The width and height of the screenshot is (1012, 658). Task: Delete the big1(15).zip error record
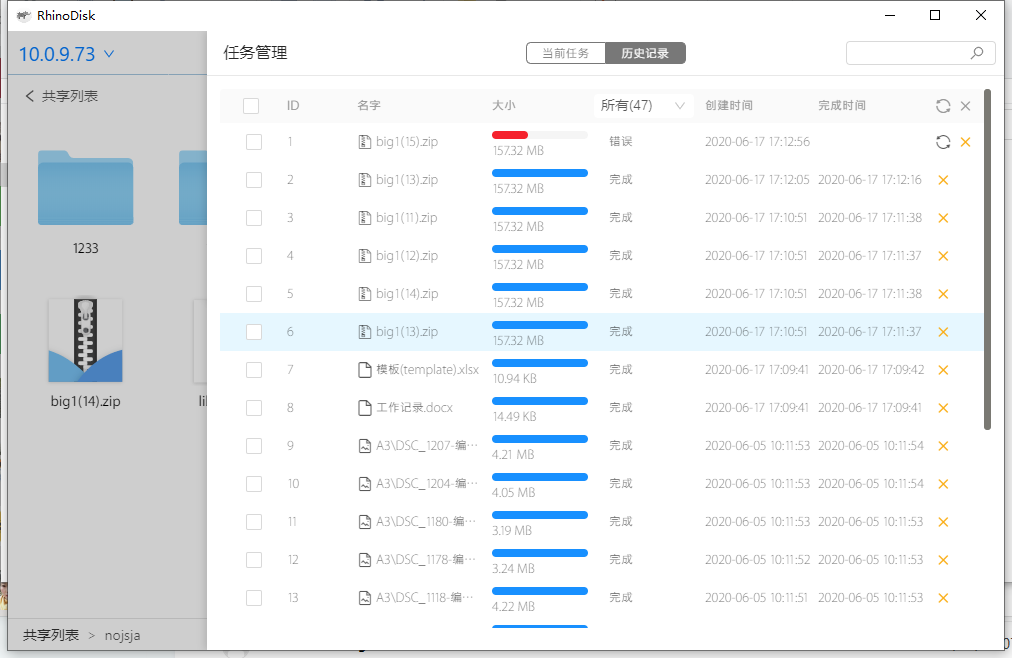tap(965, 142)
